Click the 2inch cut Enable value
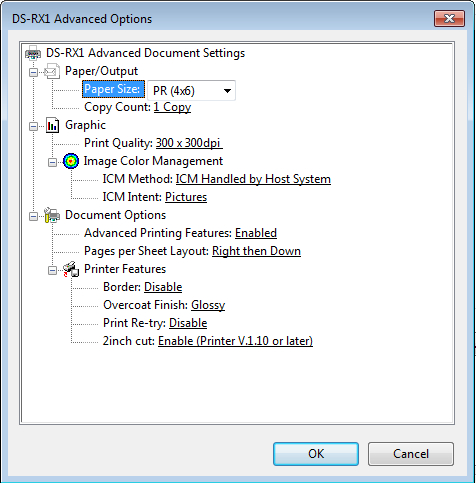 click(x=235, y=341)
